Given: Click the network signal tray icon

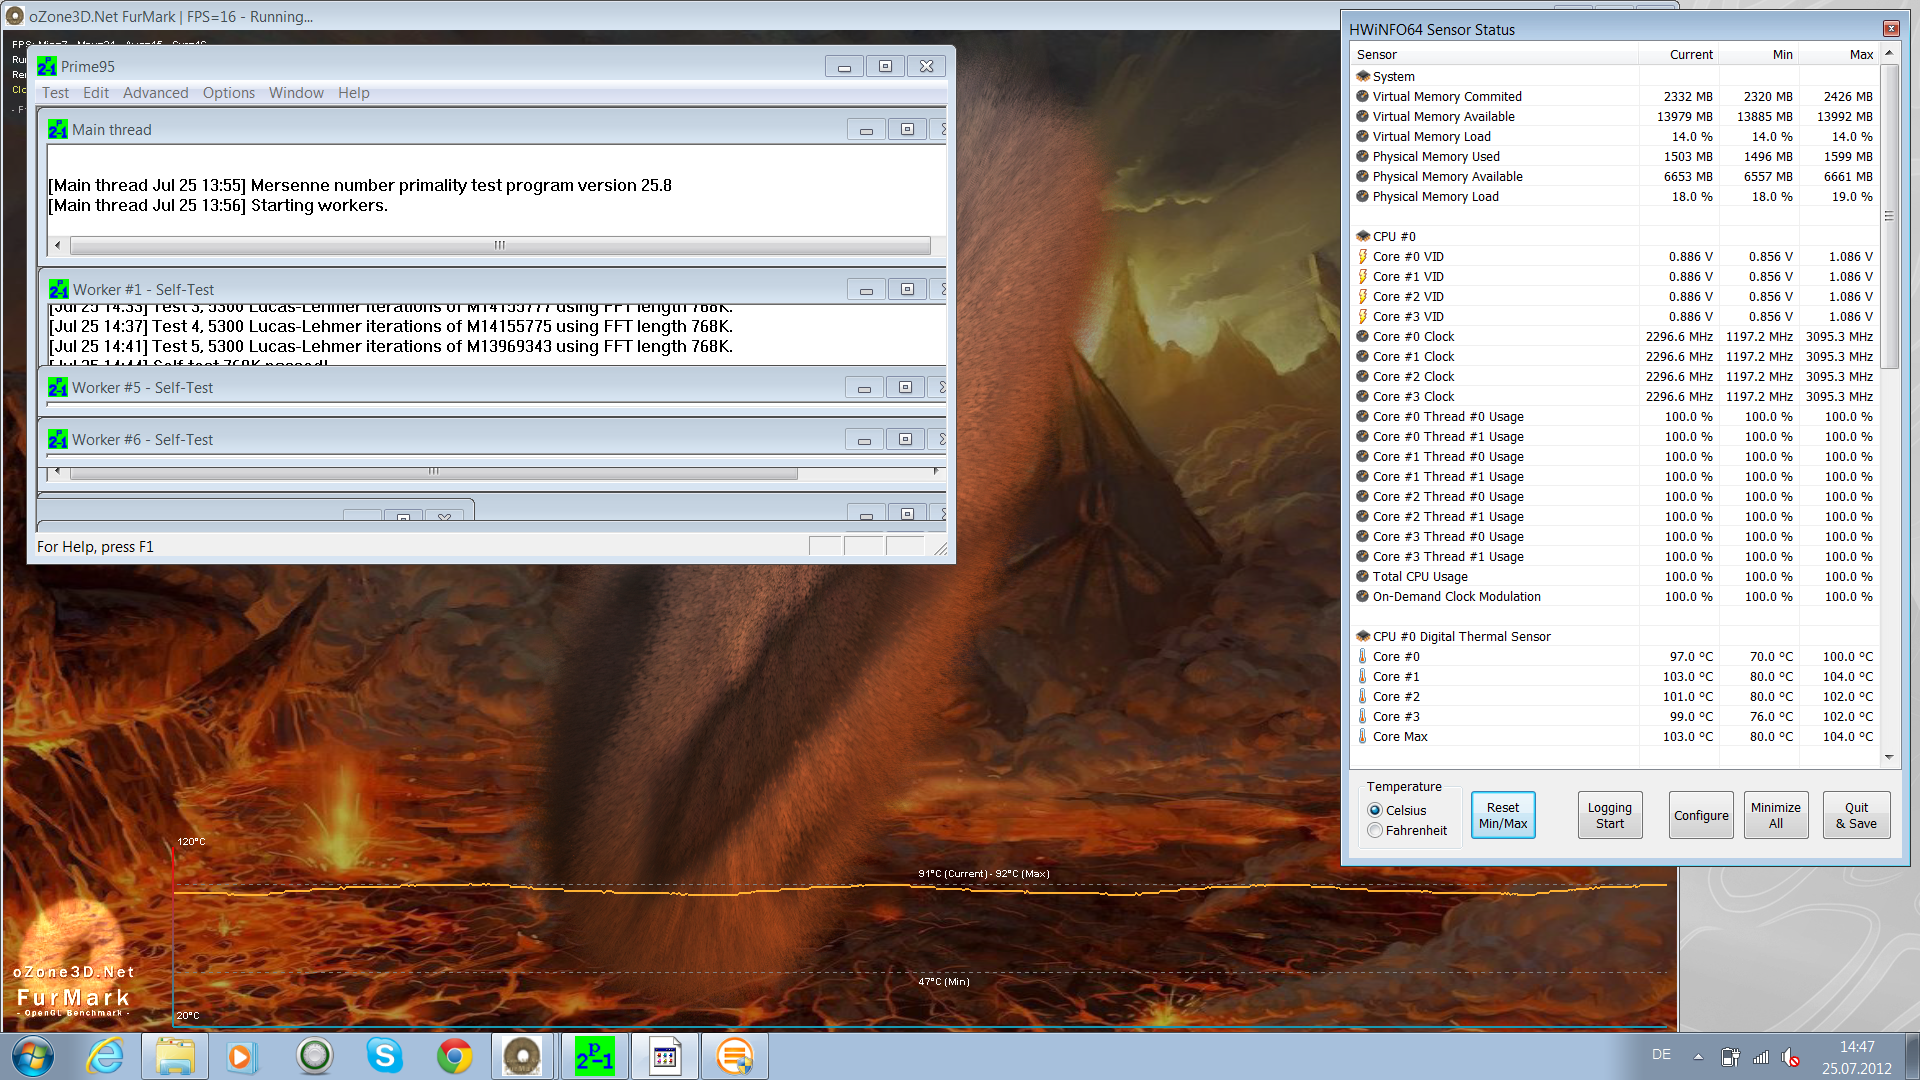Looking at the screenshot, I should point(1761,1057).
